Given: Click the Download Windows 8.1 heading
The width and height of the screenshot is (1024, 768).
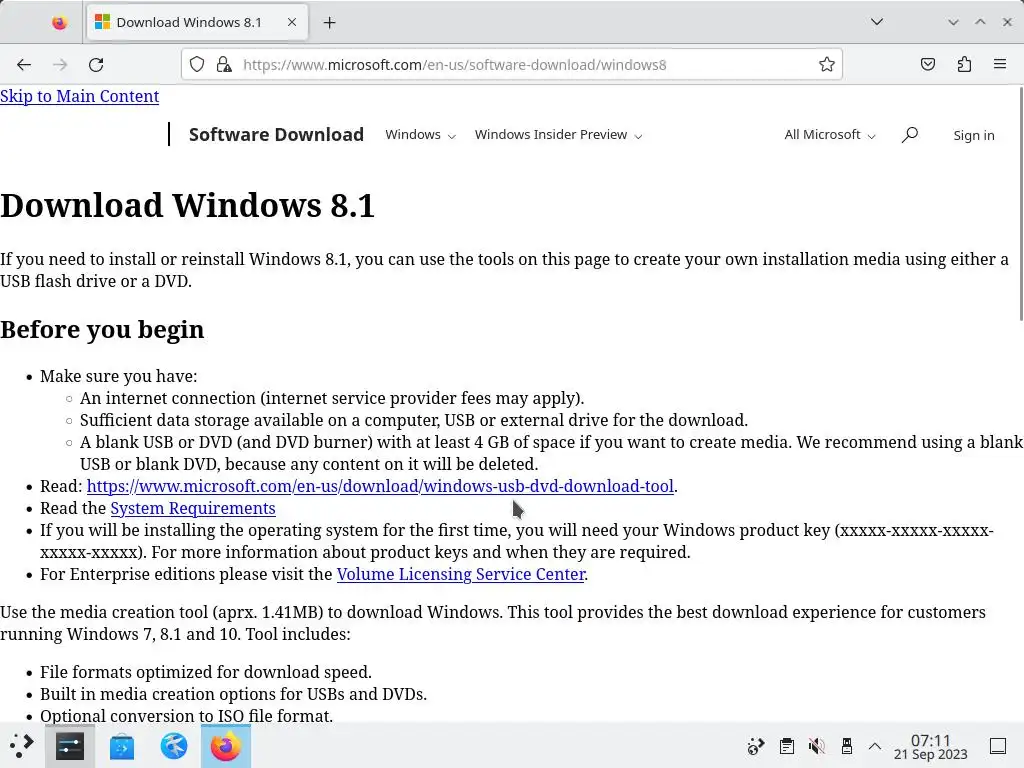Looking at the screenshot, I should coord(187,205).
